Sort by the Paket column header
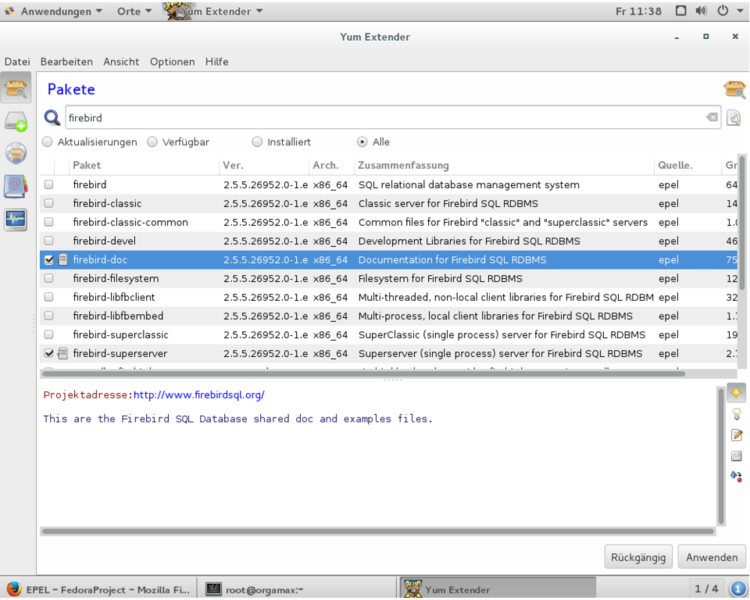 (143, 166)
